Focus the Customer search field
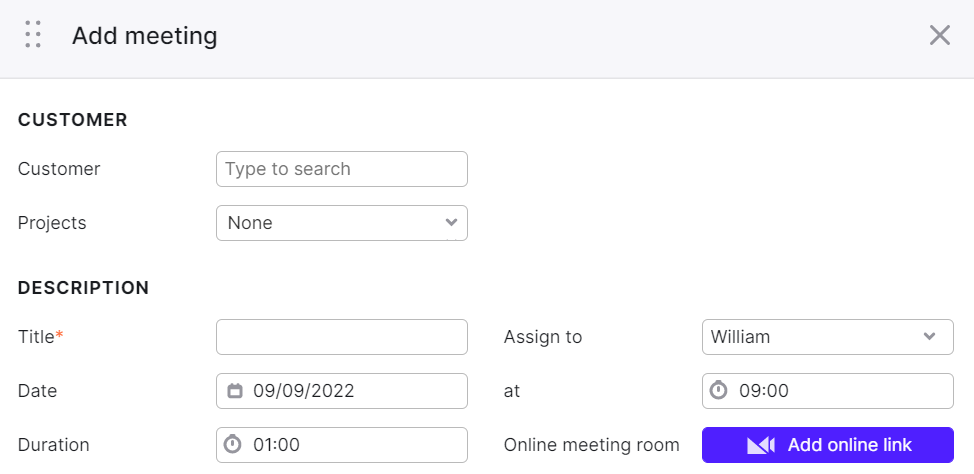The width and height of the screenshot is (974, 474). pos(342,169)
